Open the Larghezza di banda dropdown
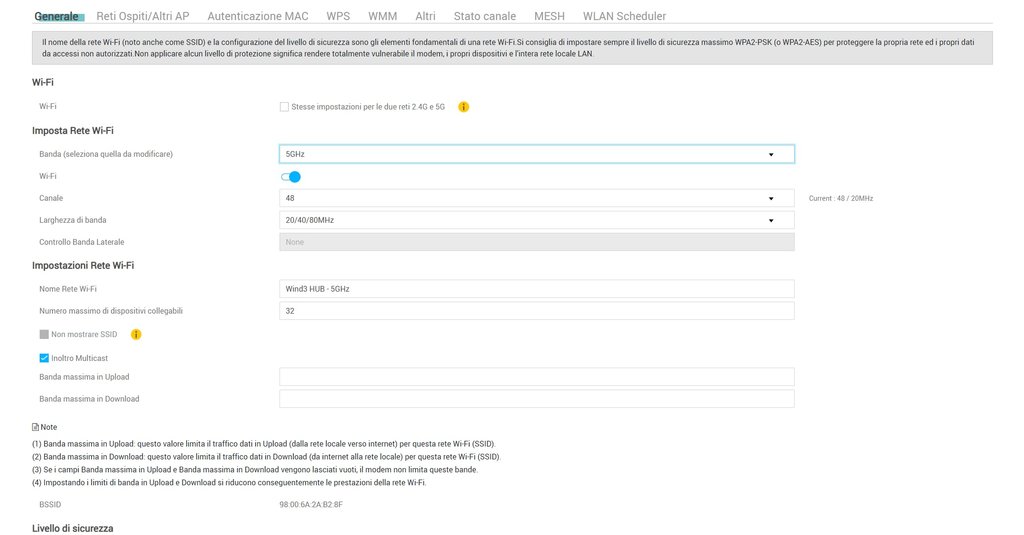The height and width of the screenshot is (535, 1024). 536,220
